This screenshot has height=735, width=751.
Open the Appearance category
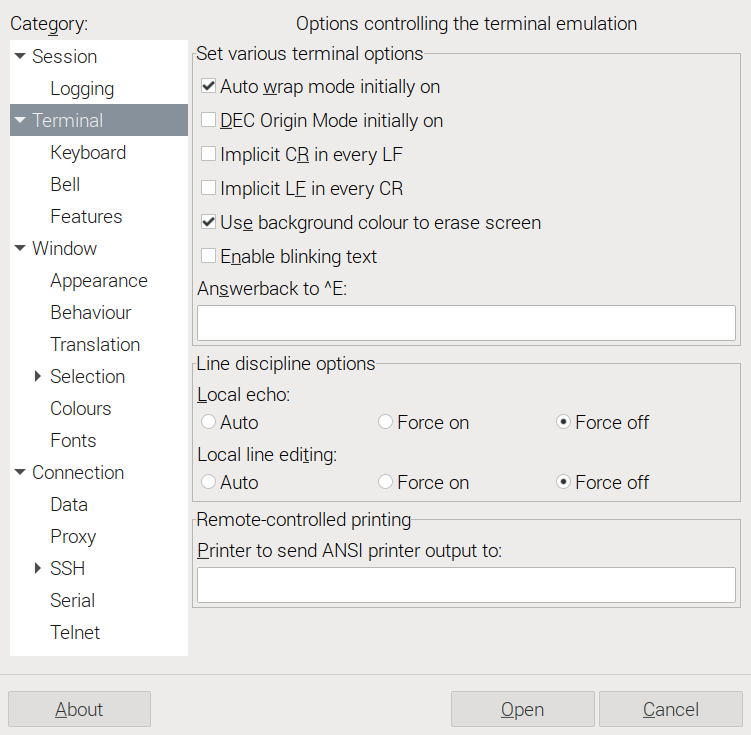point(99,281)
